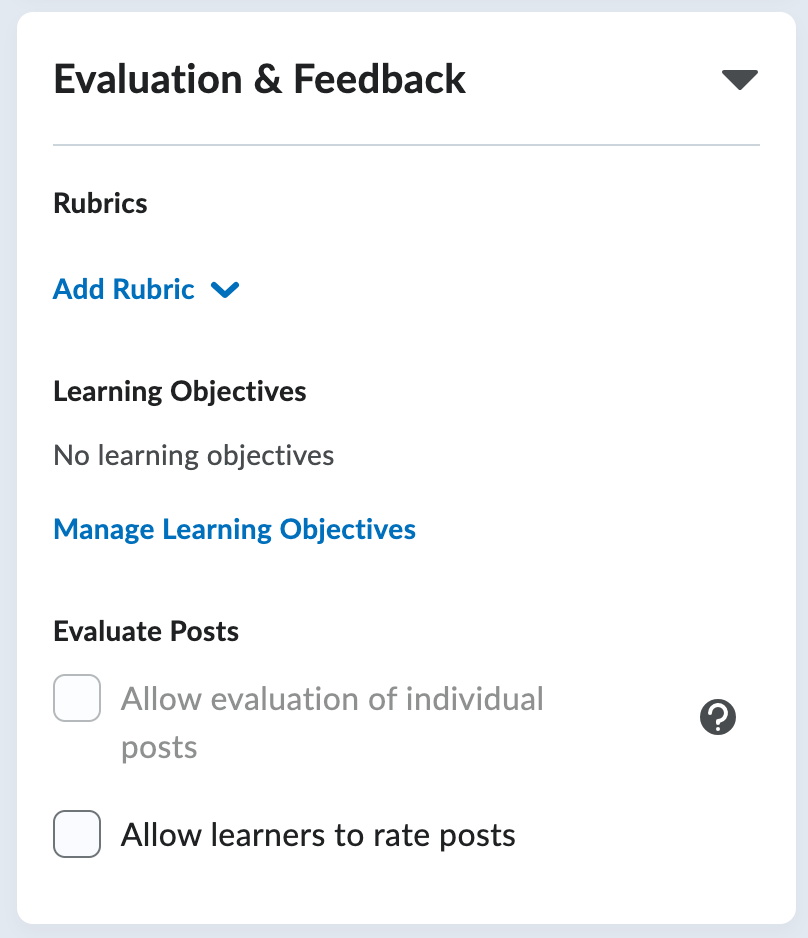This screenshot has width=808, height=938.
Task: Check Allow evaluation of individual posts box
Action: tap(77, 698)
